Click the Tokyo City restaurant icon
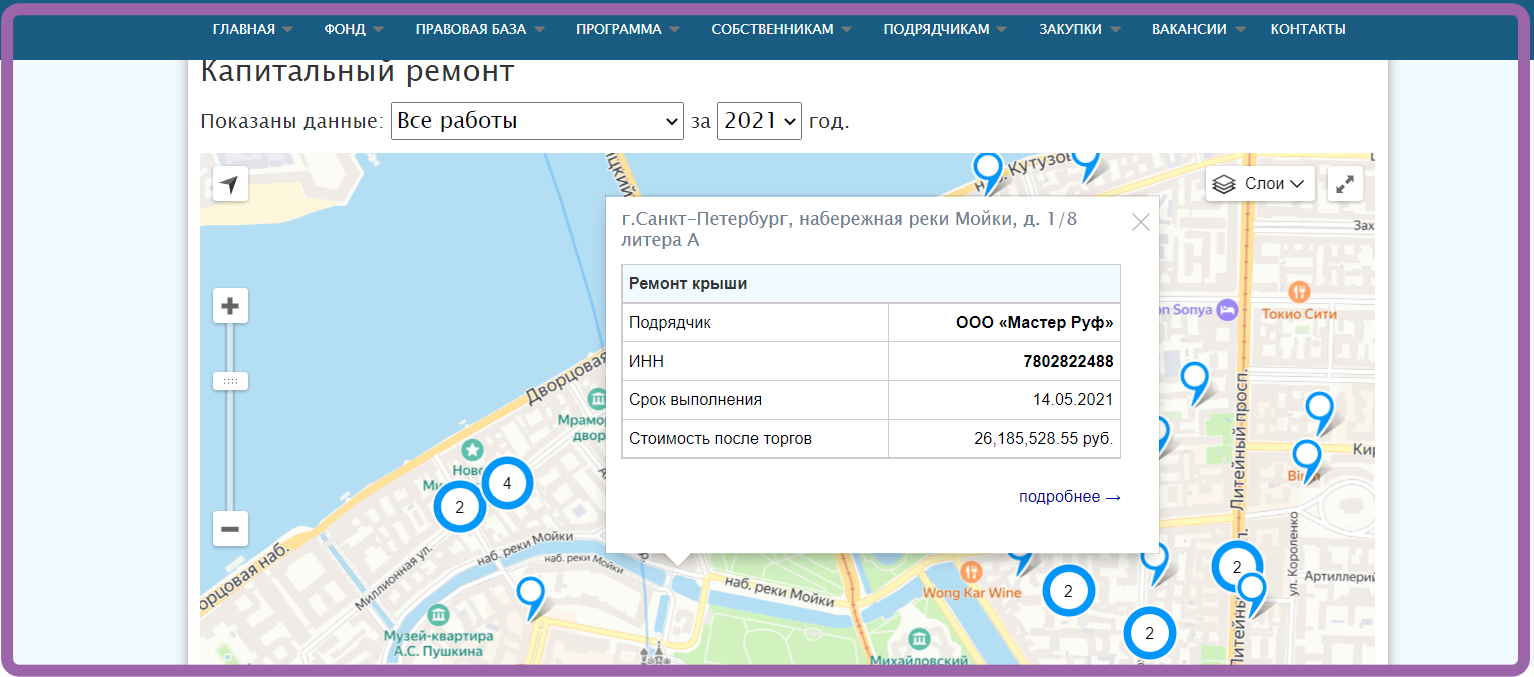This screenshot has height=677, width=1534. (1299, 292)
